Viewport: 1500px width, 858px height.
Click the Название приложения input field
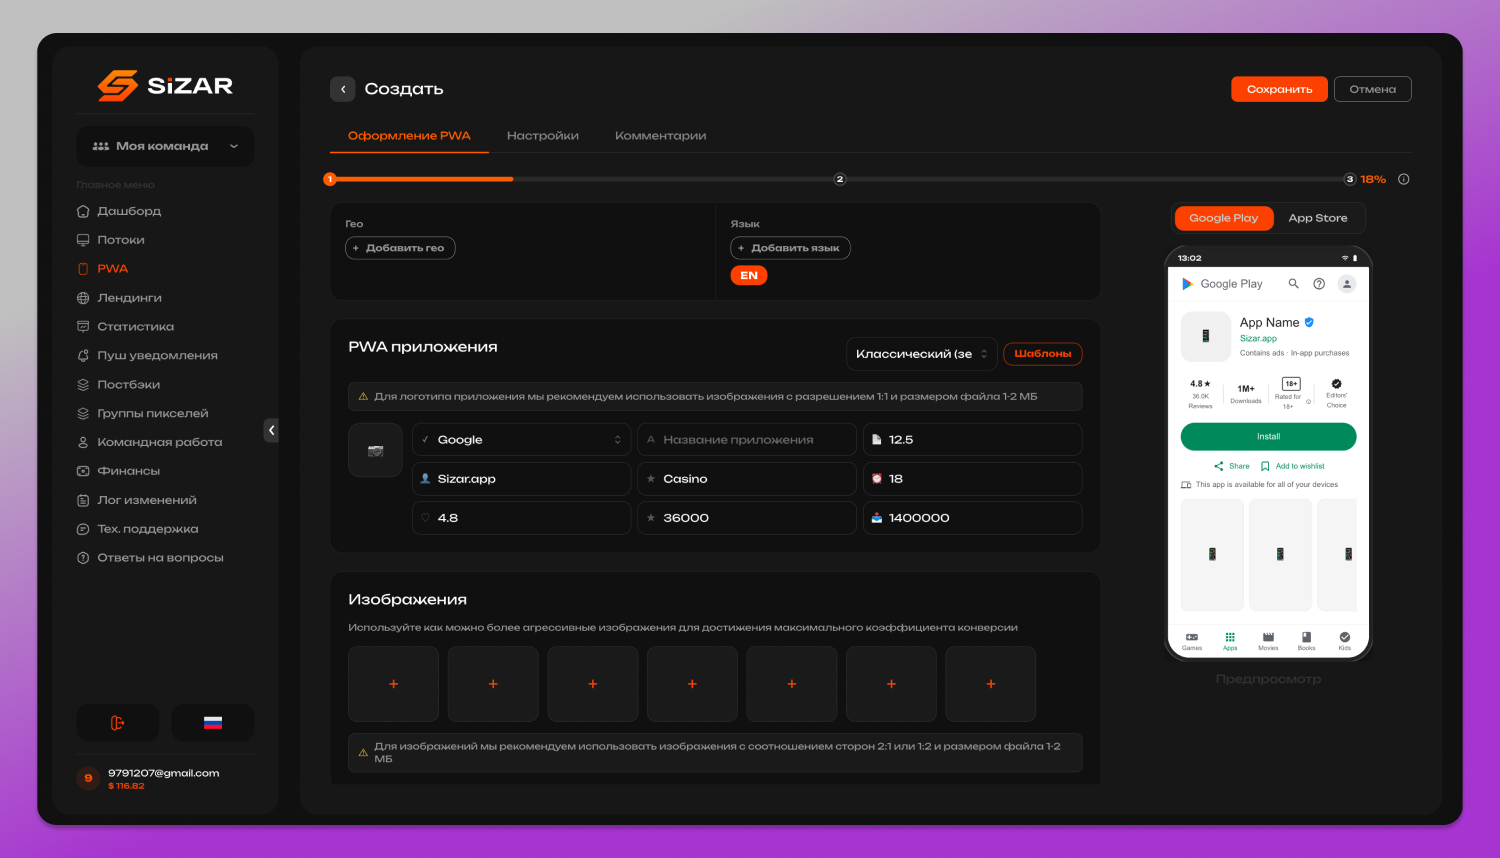point(747,440)
